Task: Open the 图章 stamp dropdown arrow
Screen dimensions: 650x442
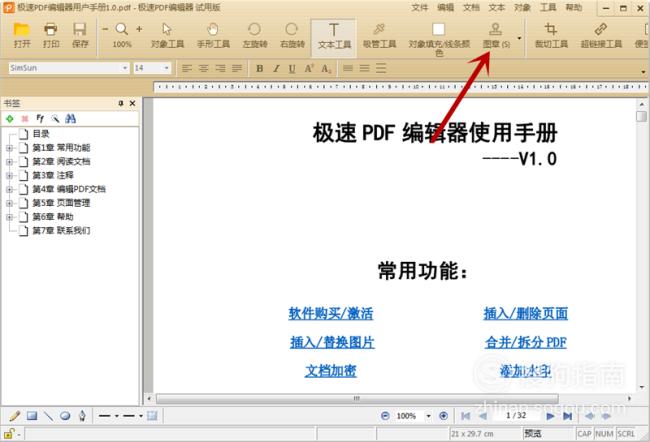Action: point(519,39)
